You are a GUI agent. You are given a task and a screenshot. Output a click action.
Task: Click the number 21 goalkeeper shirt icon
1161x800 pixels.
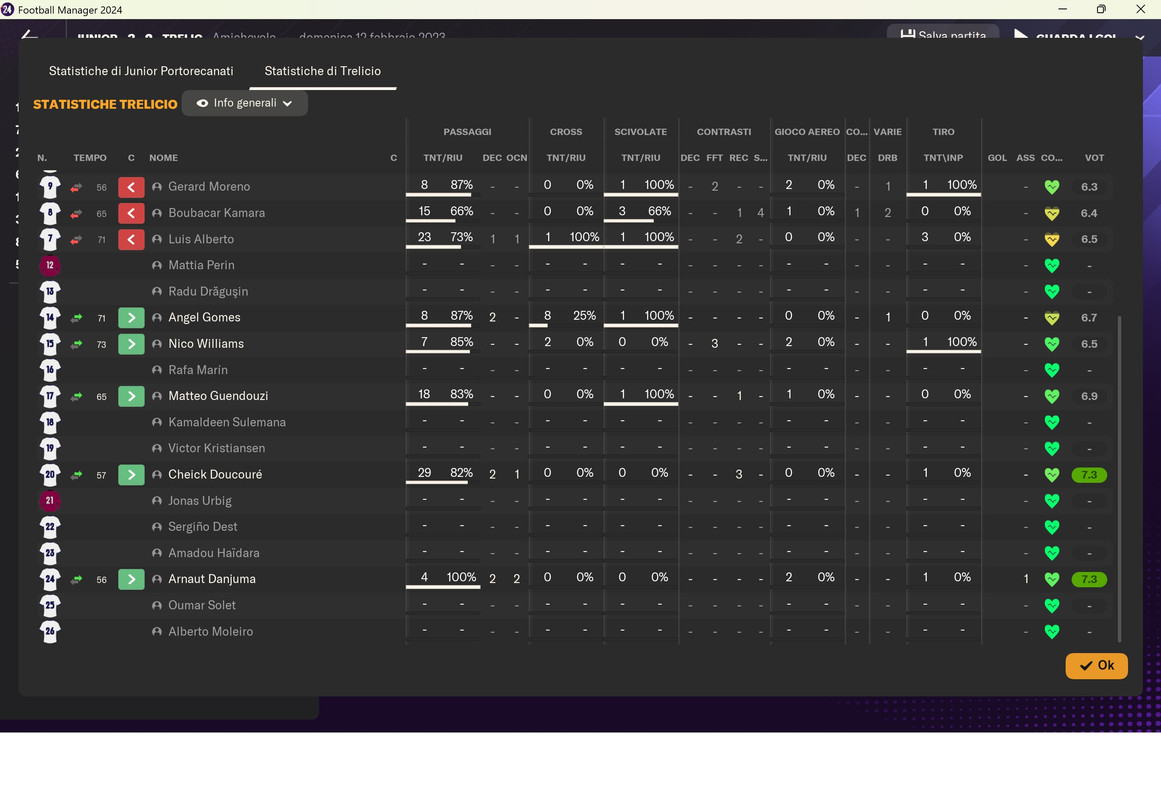point(50,501)
